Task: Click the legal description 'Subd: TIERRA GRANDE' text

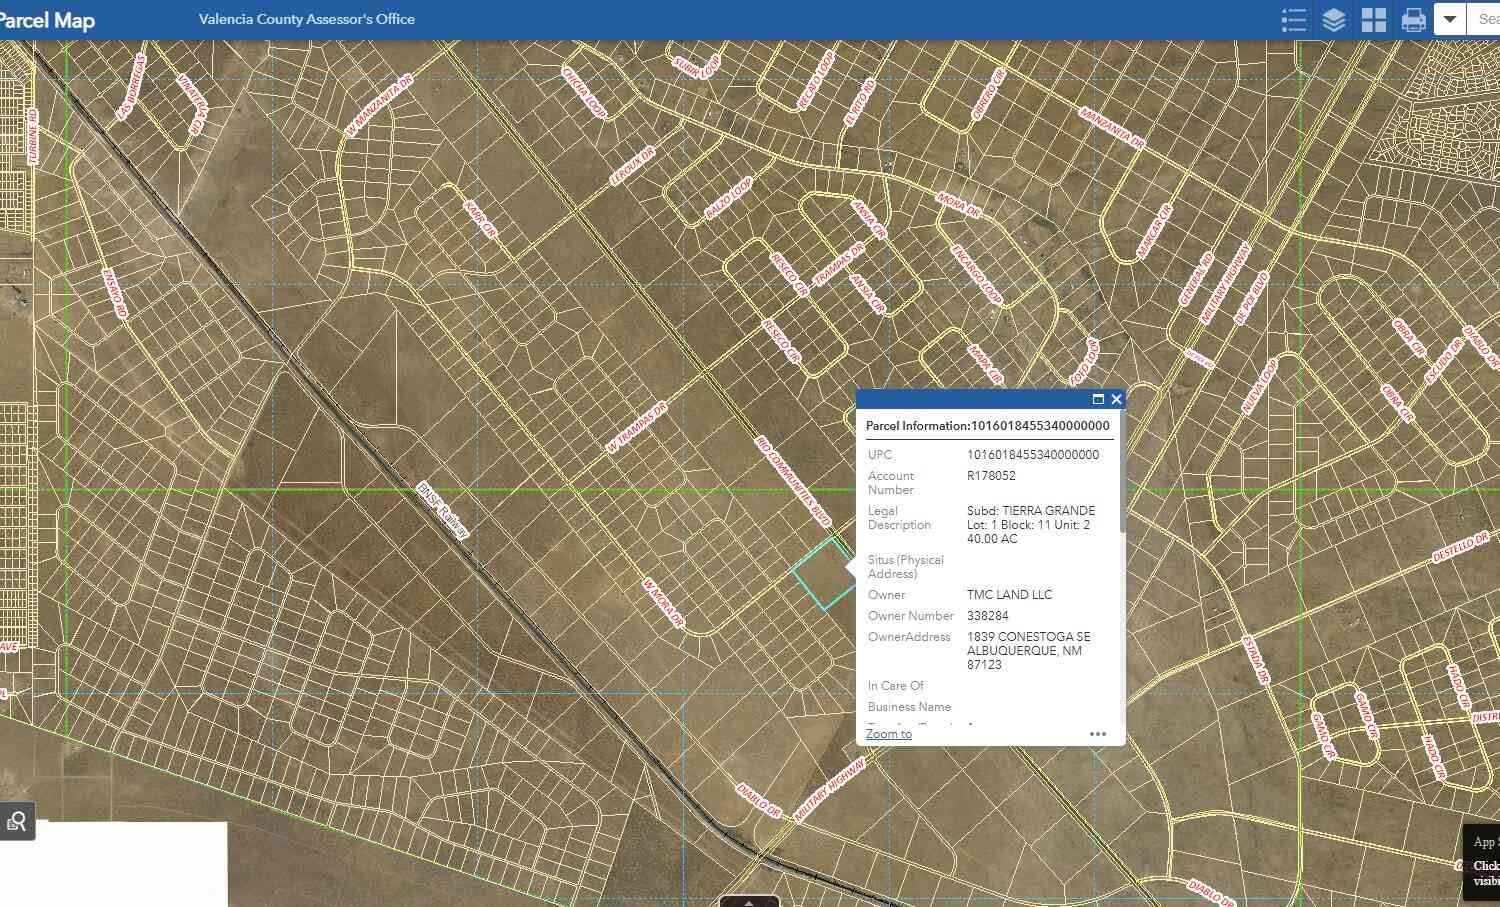Action: pos(1031,511)
